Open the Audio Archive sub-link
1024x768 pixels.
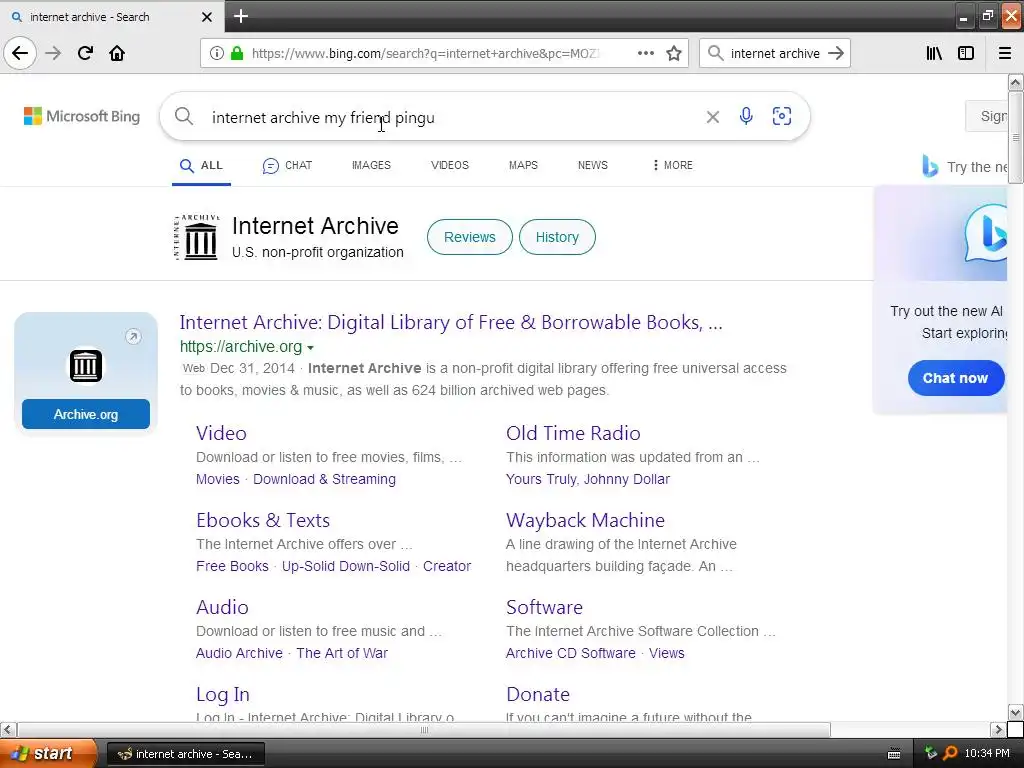click(239, 653)
